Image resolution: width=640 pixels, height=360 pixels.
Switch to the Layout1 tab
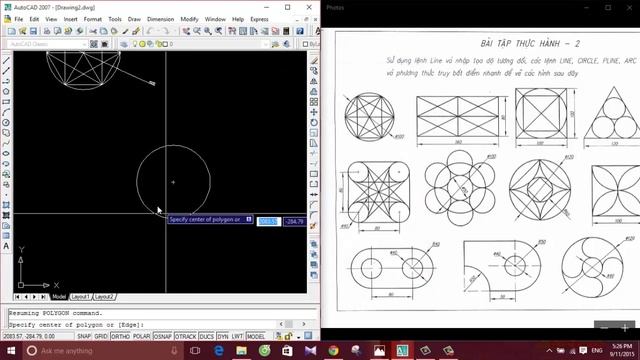80,297
